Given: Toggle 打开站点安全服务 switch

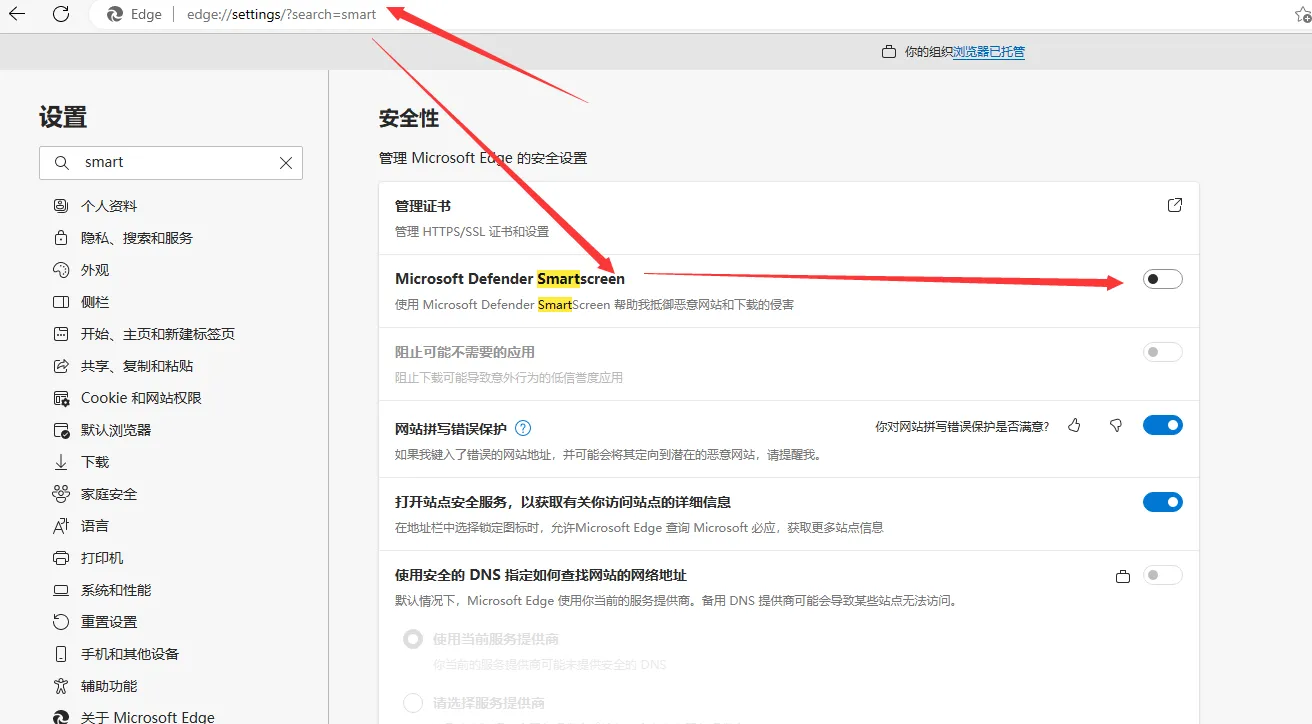Looking at the screenshot, I should click(1163, 502).
